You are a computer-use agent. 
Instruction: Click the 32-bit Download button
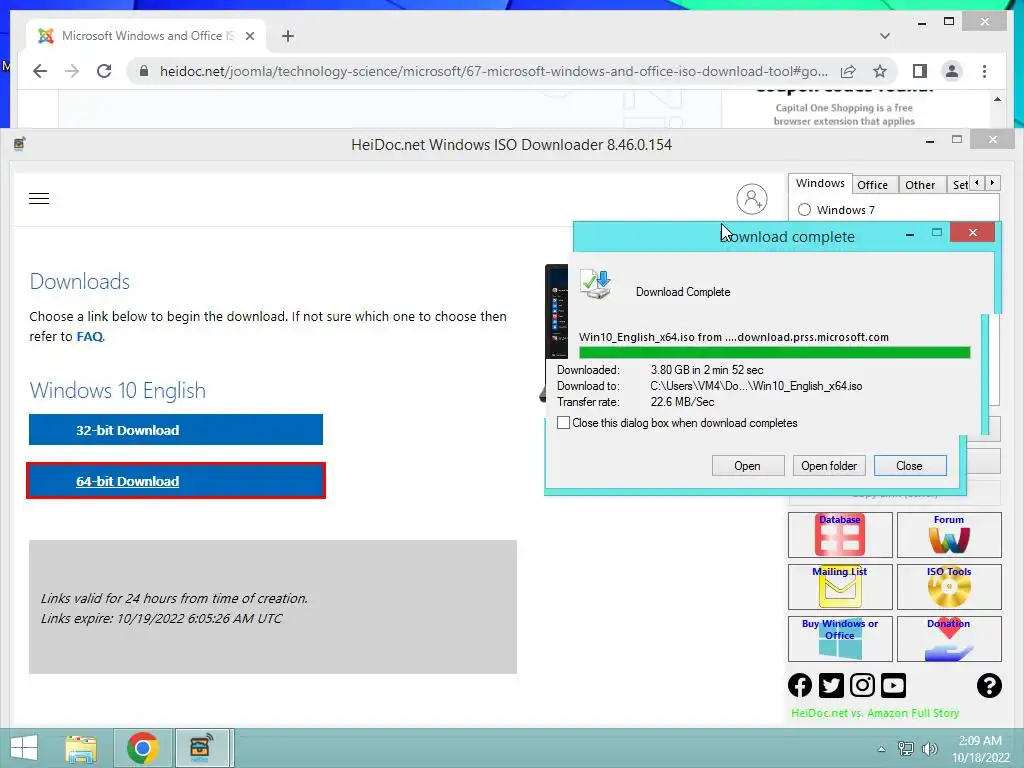point(176,430)
